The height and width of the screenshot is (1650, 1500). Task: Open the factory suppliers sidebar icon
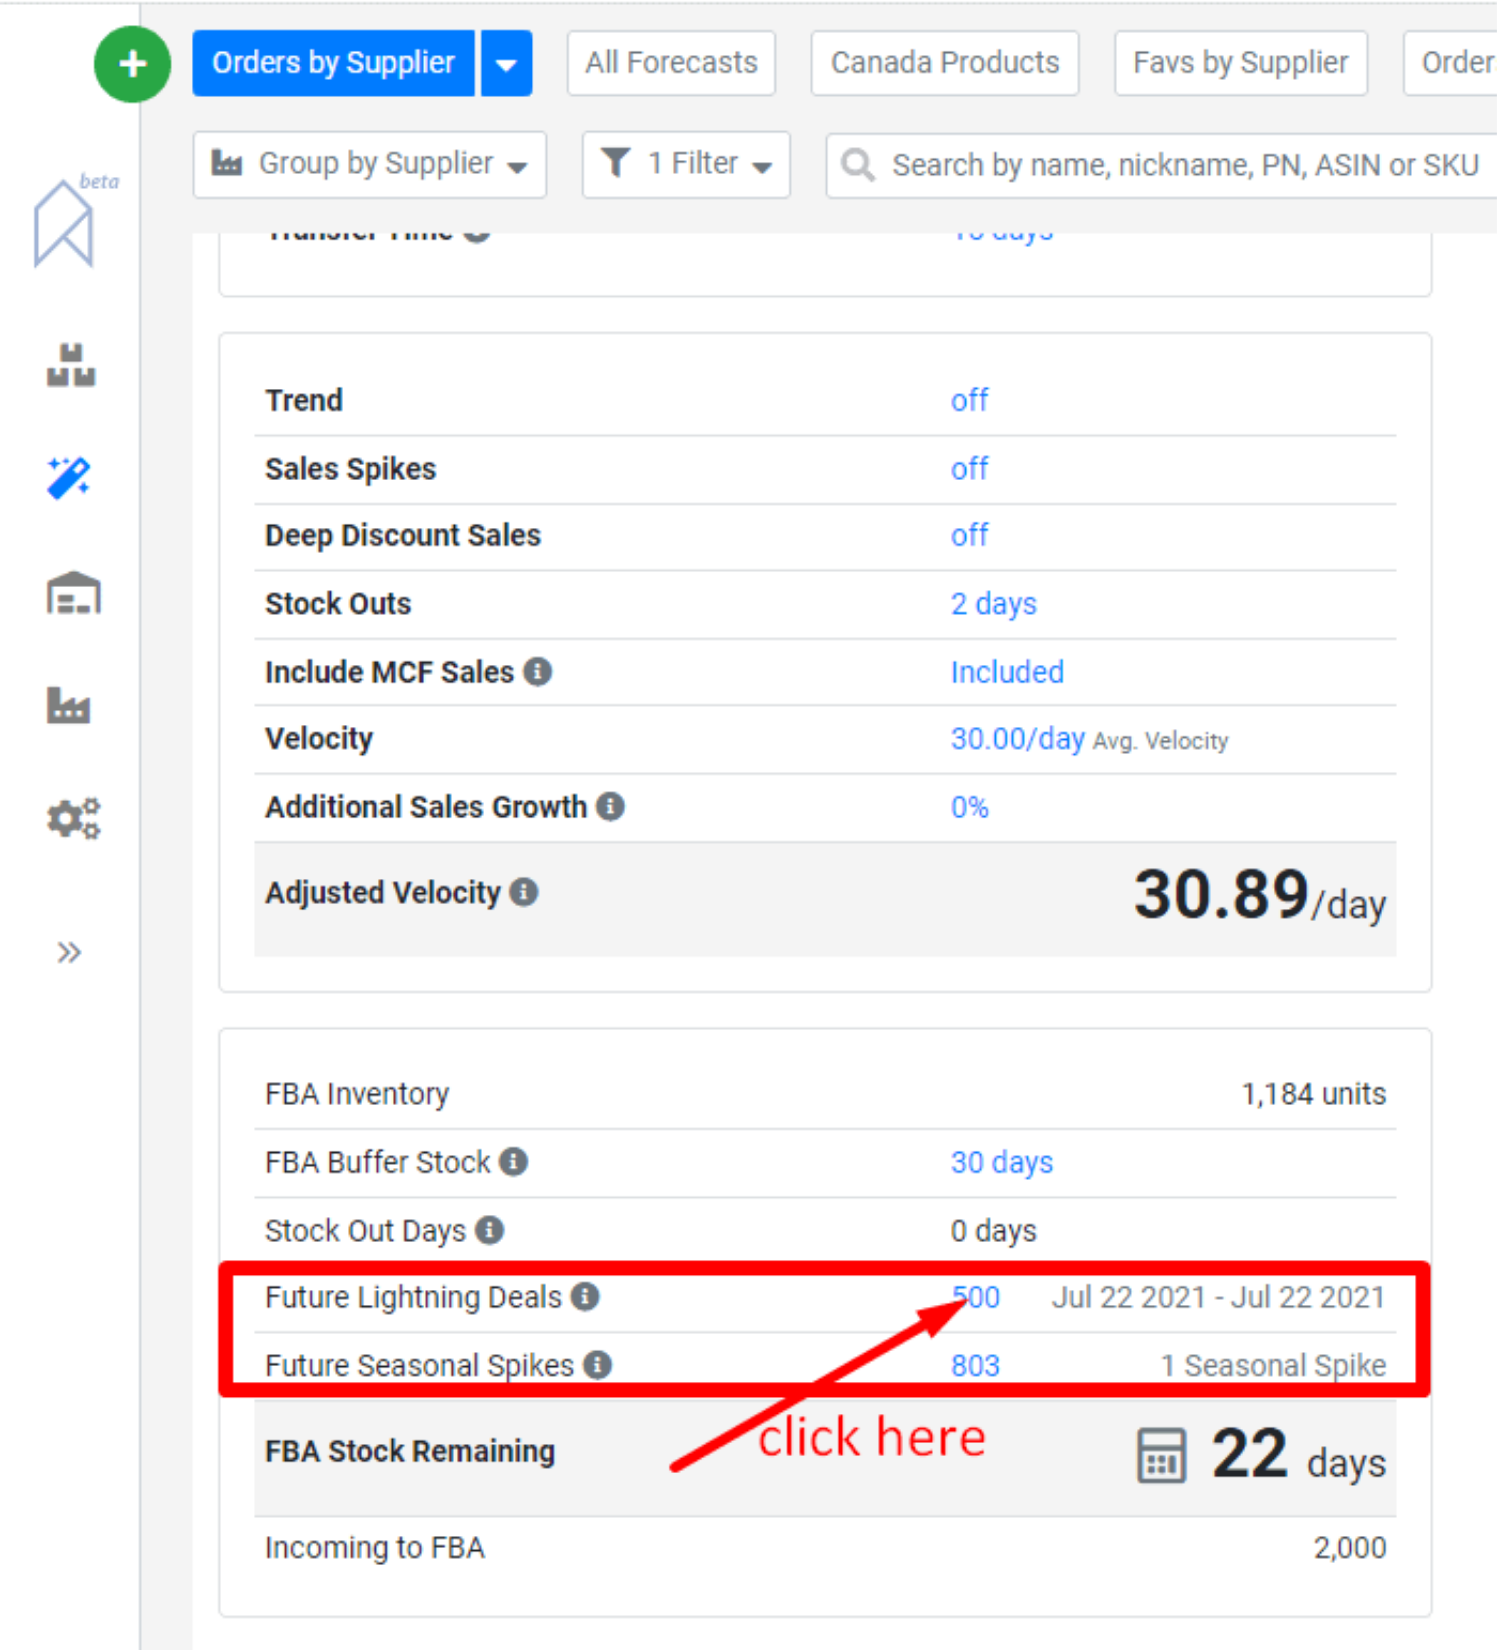click(x=69, y=706)
